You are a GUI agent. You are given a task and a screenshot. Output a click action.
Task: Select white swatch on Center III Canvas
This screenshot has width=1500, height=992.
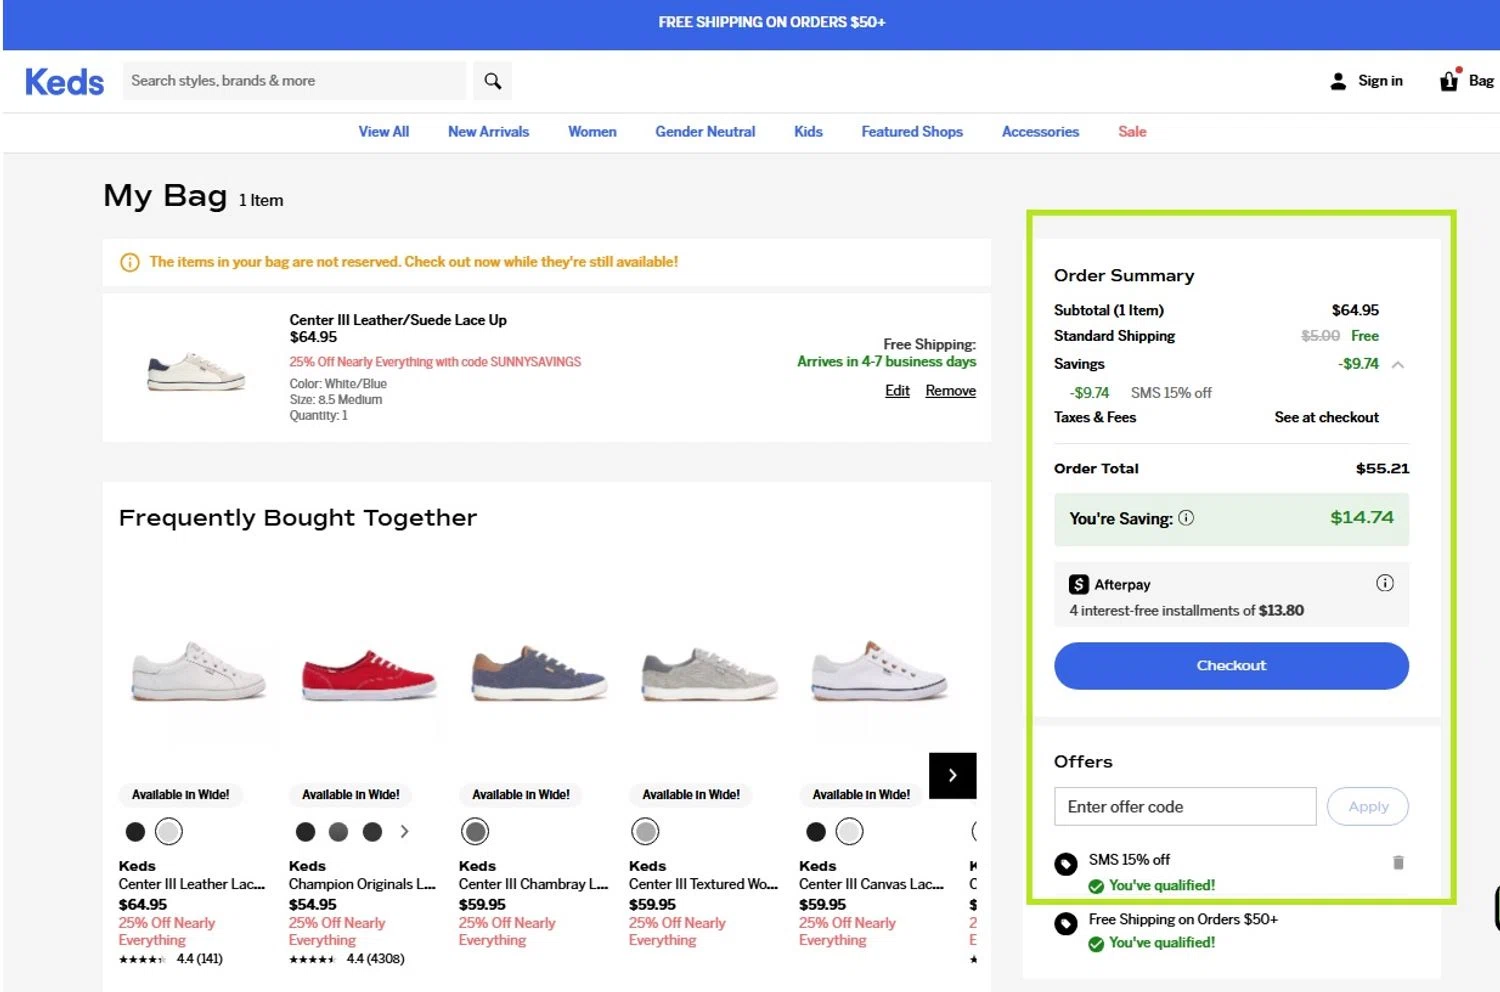click(x=849, y=831)
